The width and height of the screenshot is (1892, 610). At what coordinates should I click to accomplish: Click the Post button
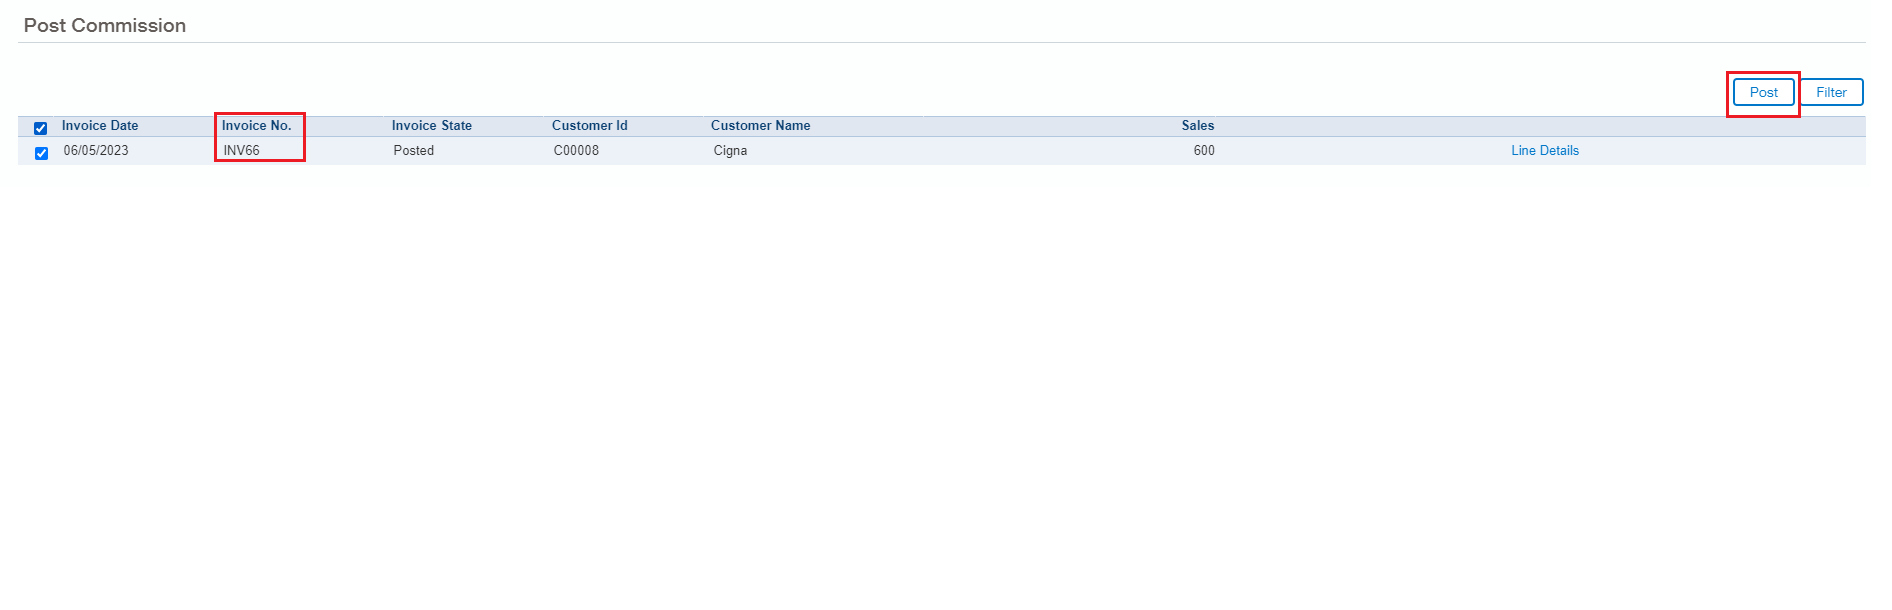tap(1763, 92)
